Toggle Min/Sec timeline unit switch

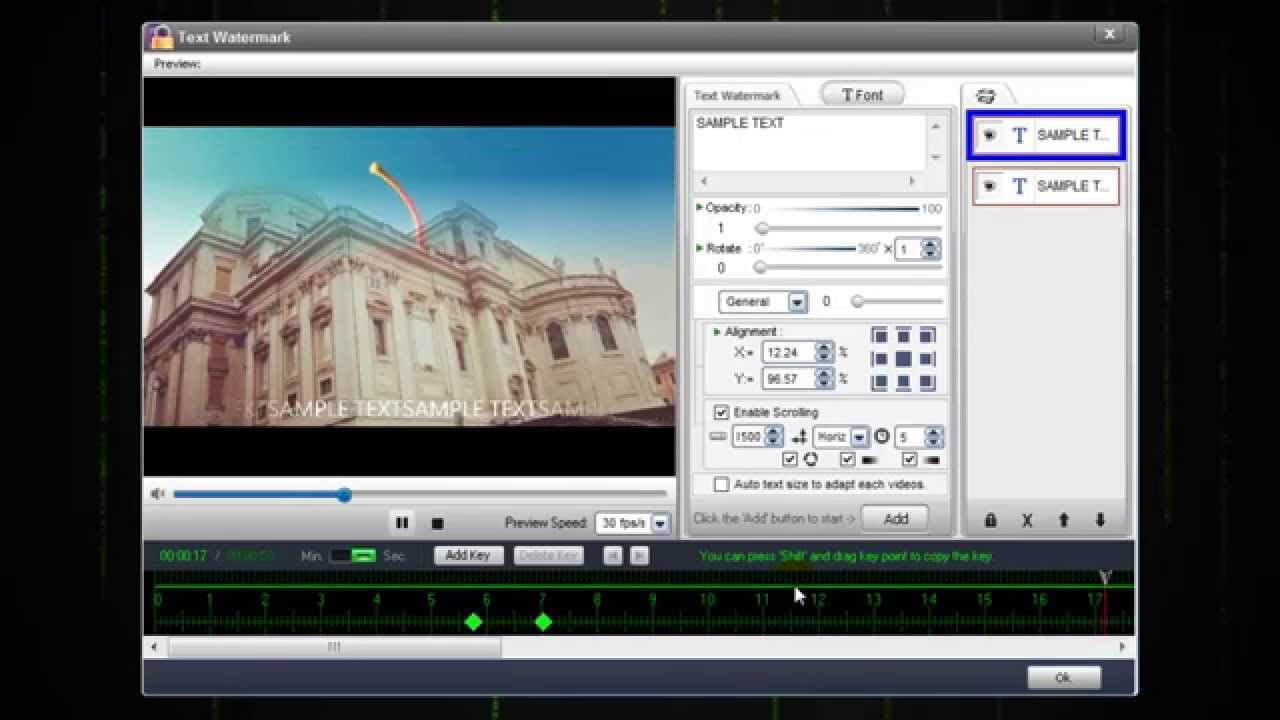(352, 555)
